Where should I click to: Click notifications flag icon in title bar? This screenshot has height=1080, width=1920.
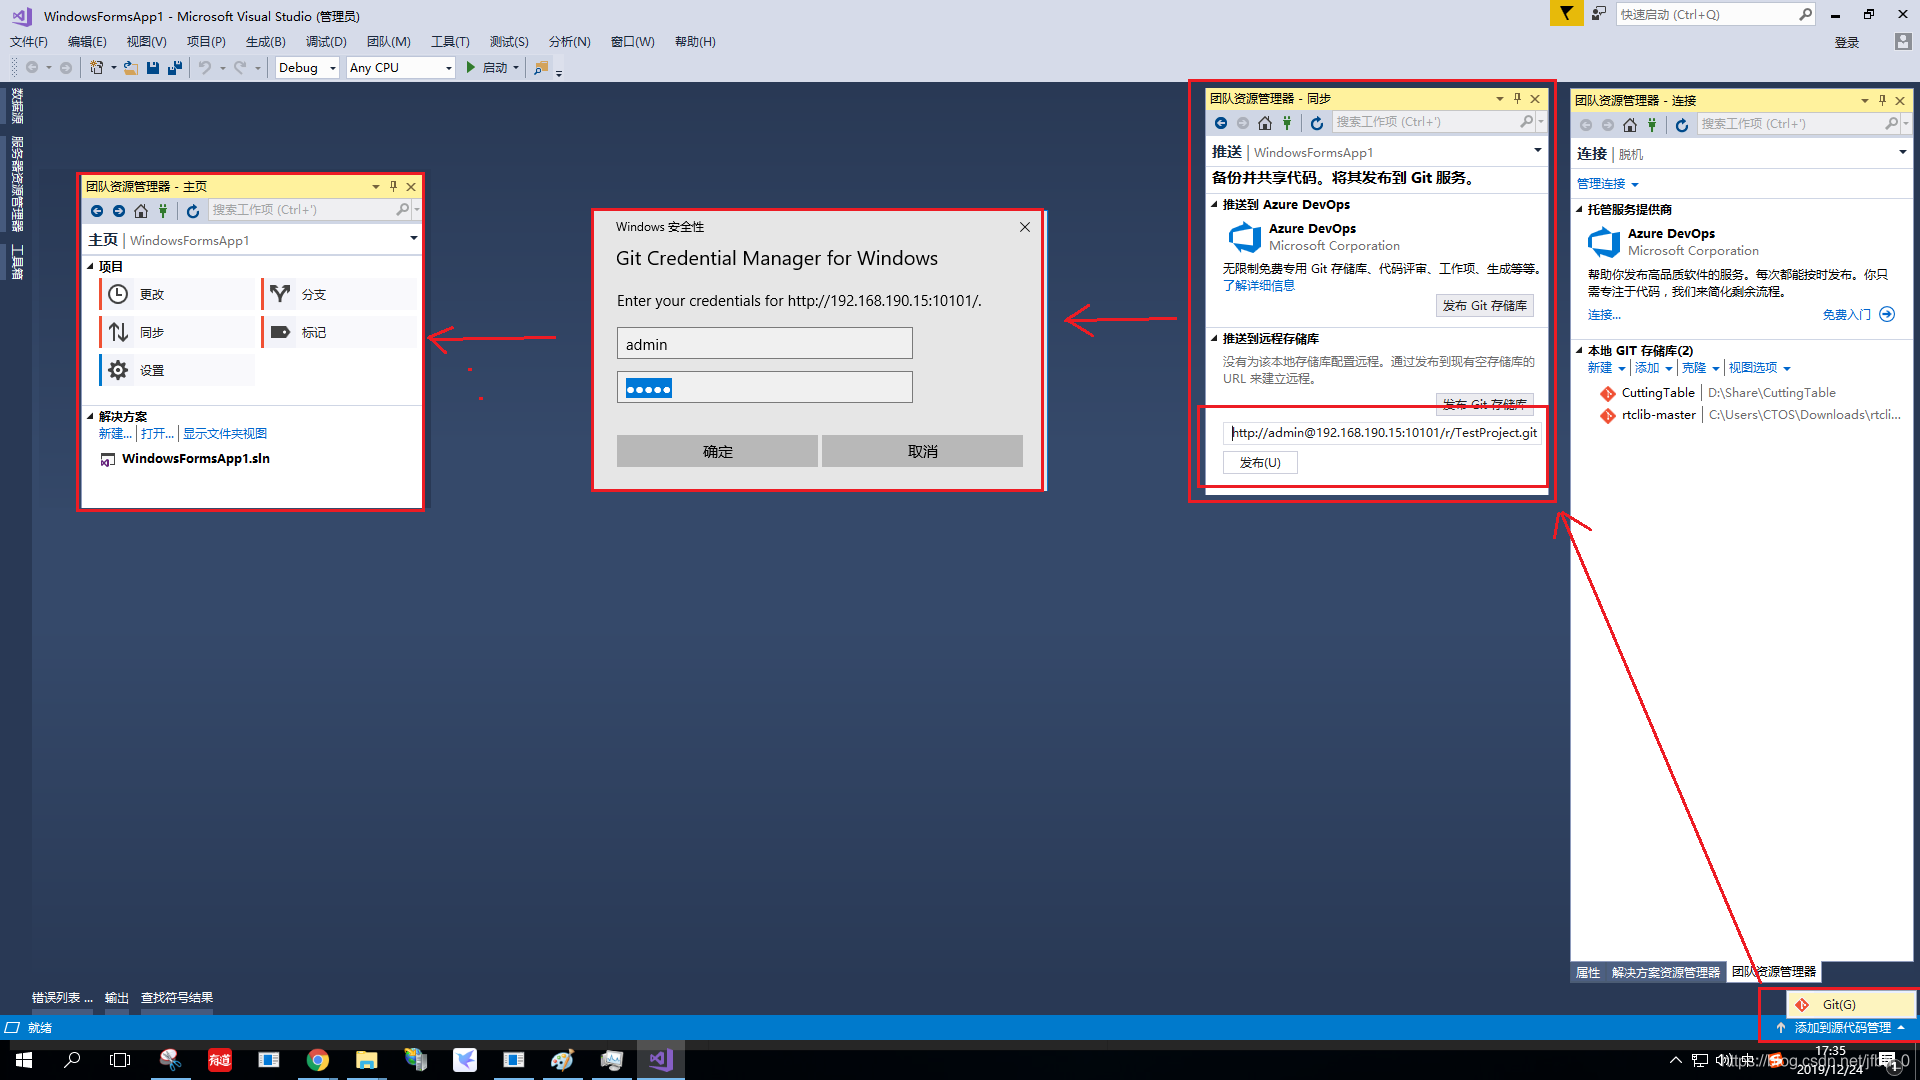[1566, 14]
